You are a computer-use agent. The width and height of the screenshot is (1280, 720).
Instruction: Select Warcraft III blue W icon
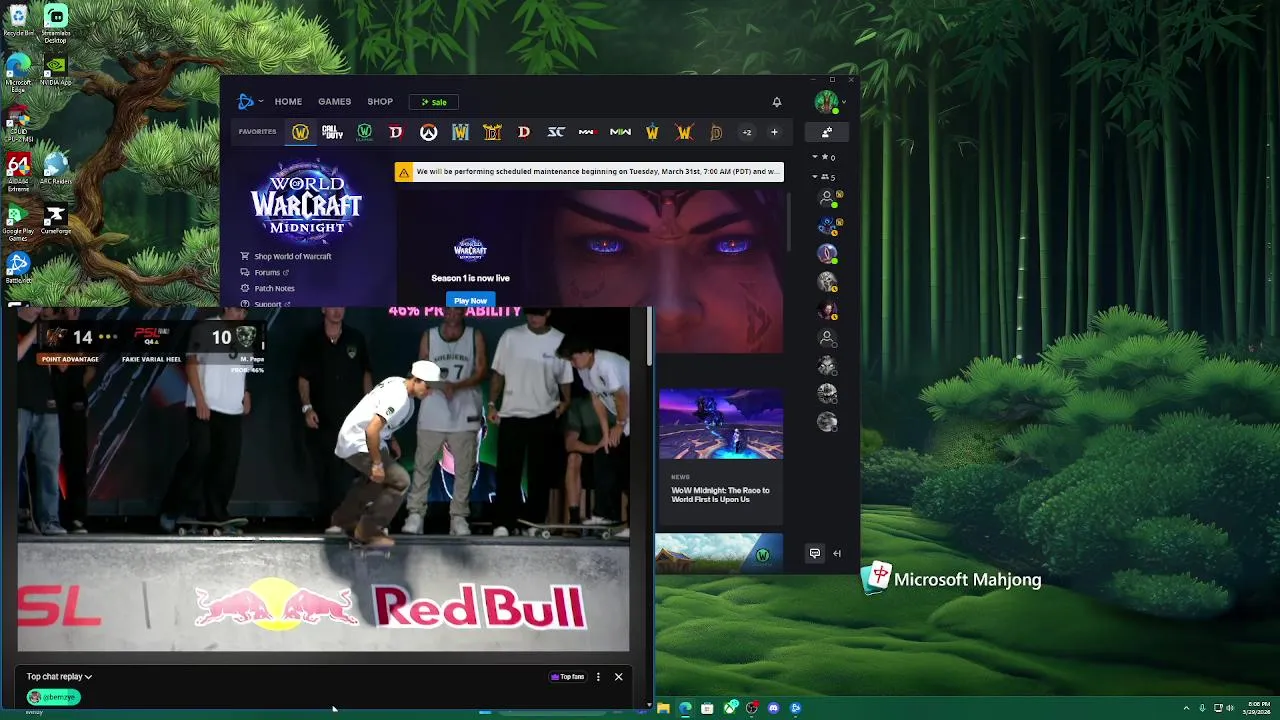[x=460, y=132]
